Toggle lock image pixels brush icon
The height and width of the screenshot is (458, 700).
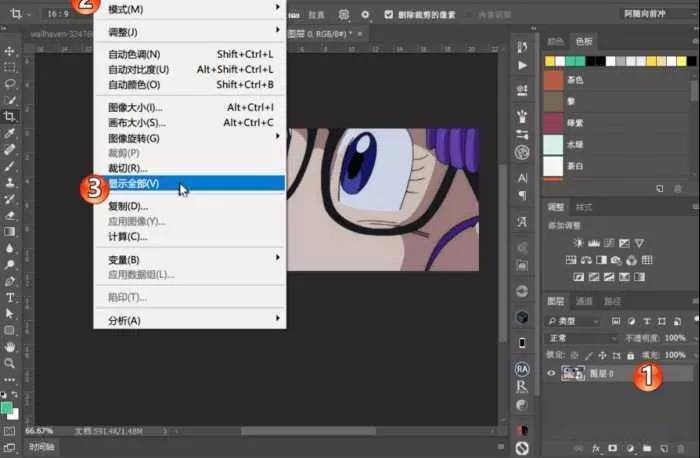tap(589, 356)
